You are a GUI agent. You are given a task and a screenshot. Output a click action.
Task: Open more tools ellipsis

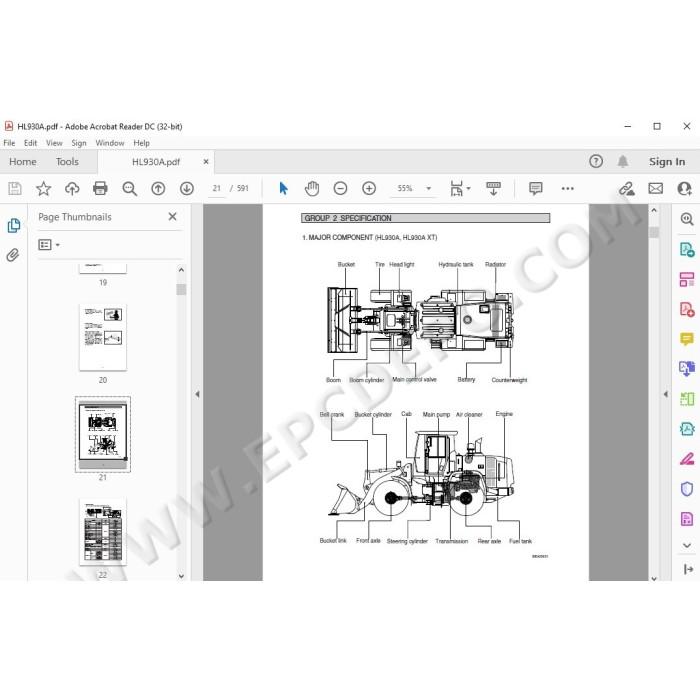[567, 188]
